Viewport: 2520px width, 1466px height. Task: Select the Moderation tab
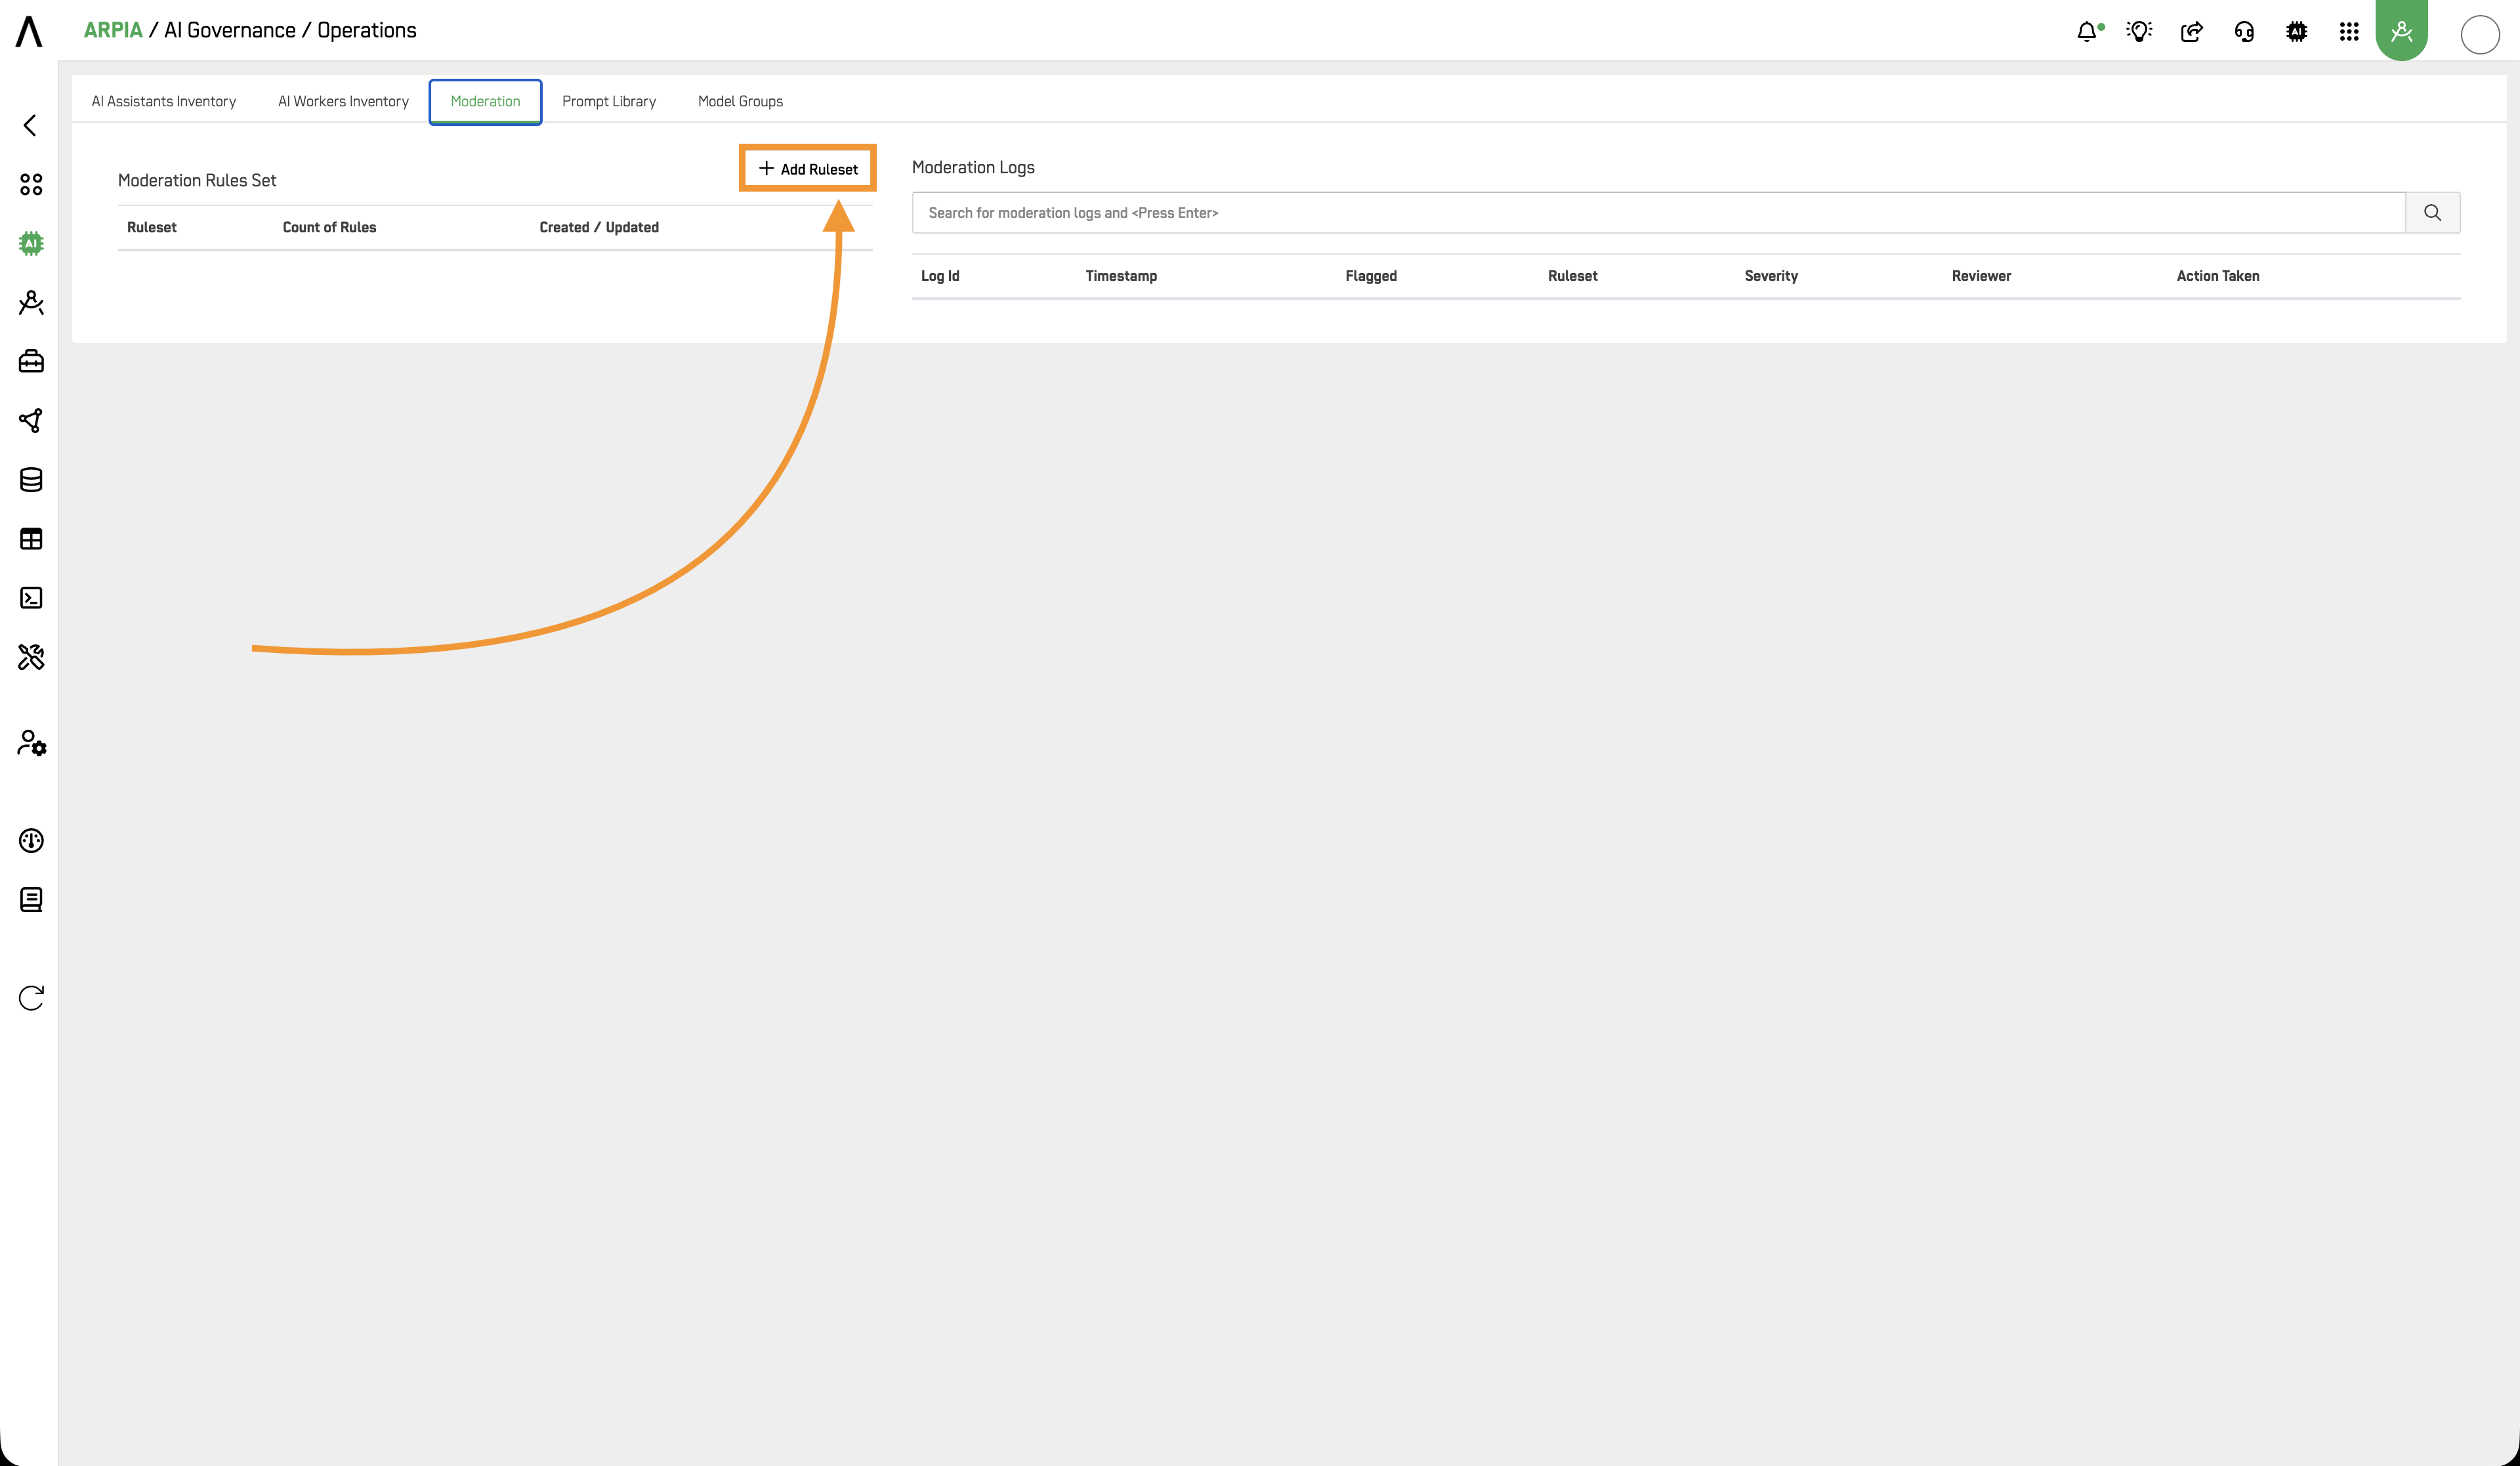coord(486,101)
